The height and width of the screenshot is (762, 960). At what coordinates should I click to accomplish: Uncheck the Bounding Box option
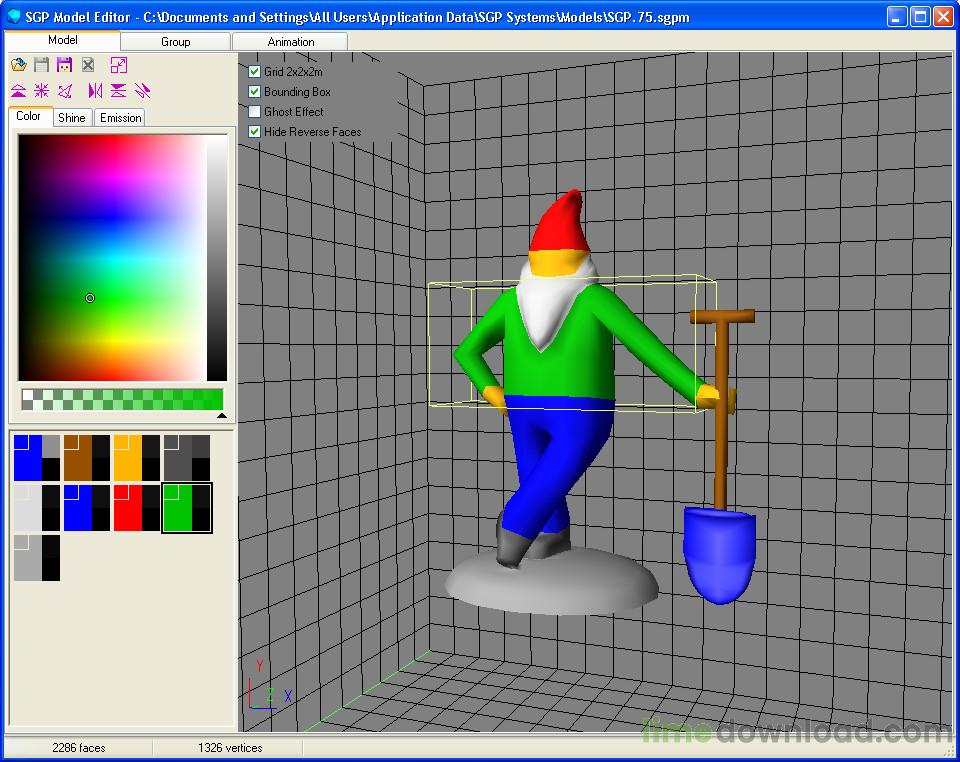click(254, 92)
